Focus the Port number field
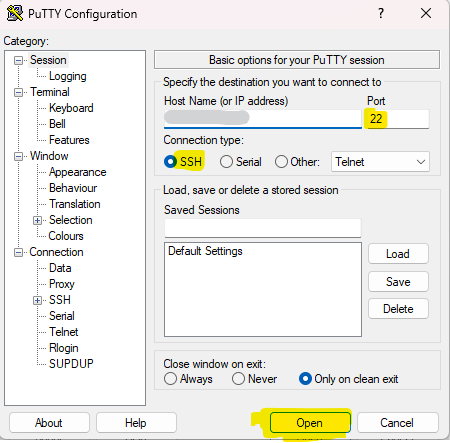The width and height of the screenshot is (450, 443). click(398, 119)
